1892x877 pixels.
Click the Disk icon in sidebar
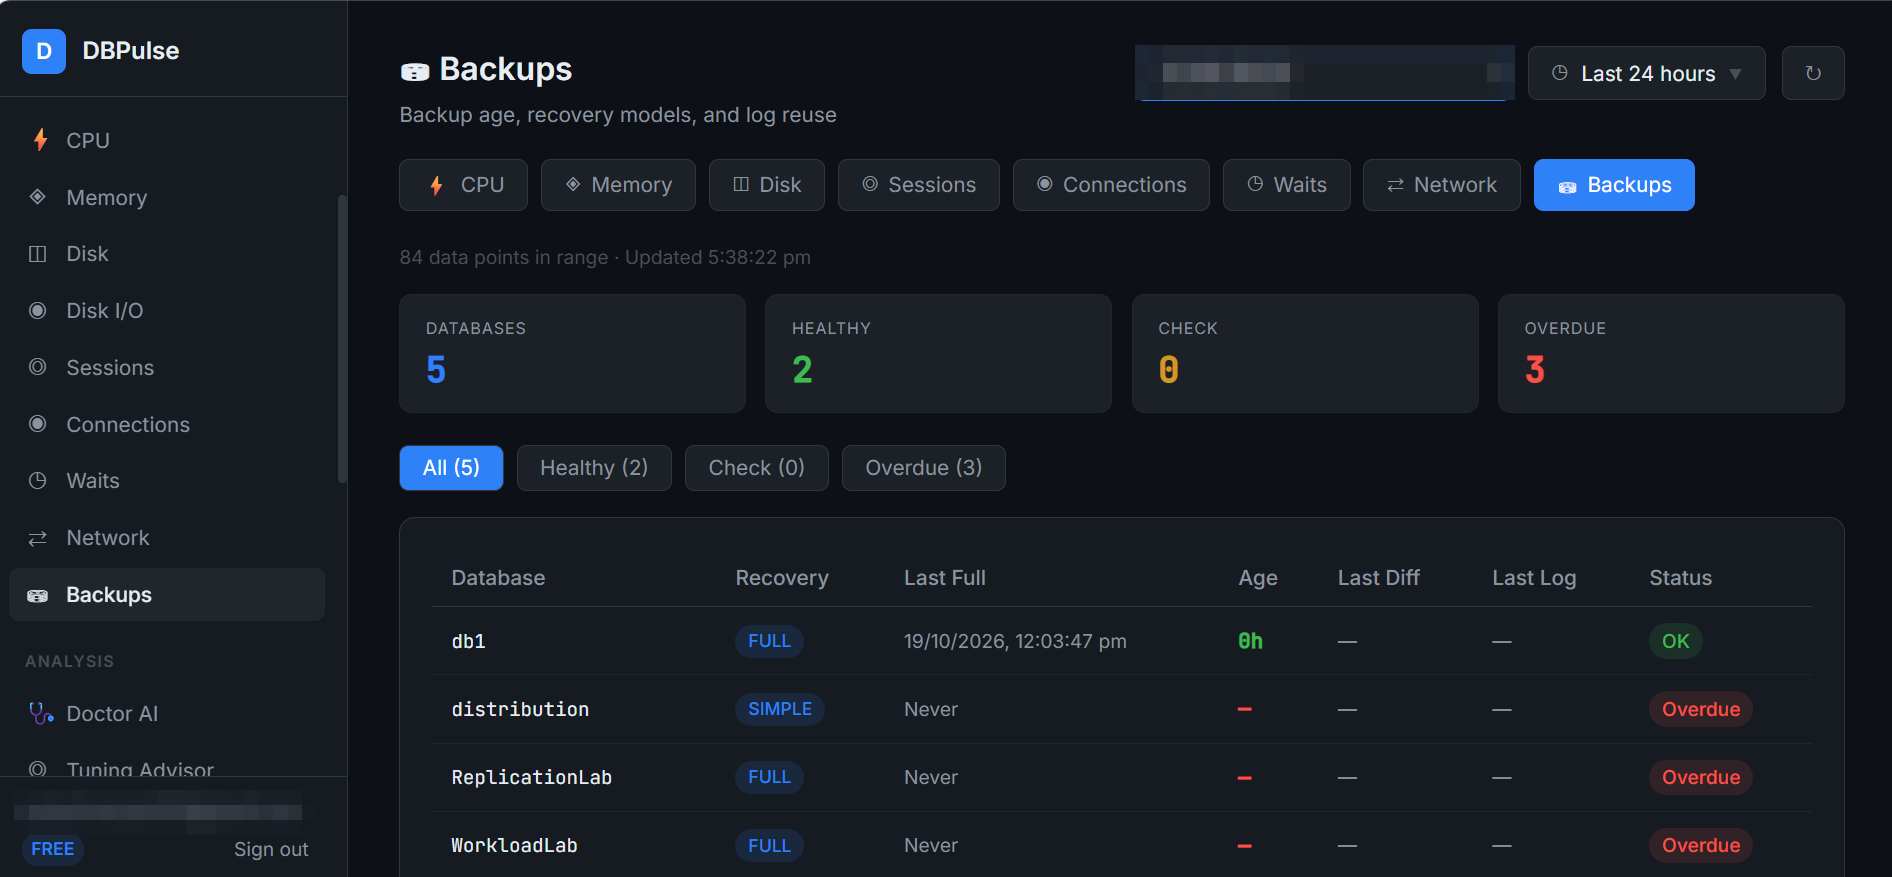(38, 254)
